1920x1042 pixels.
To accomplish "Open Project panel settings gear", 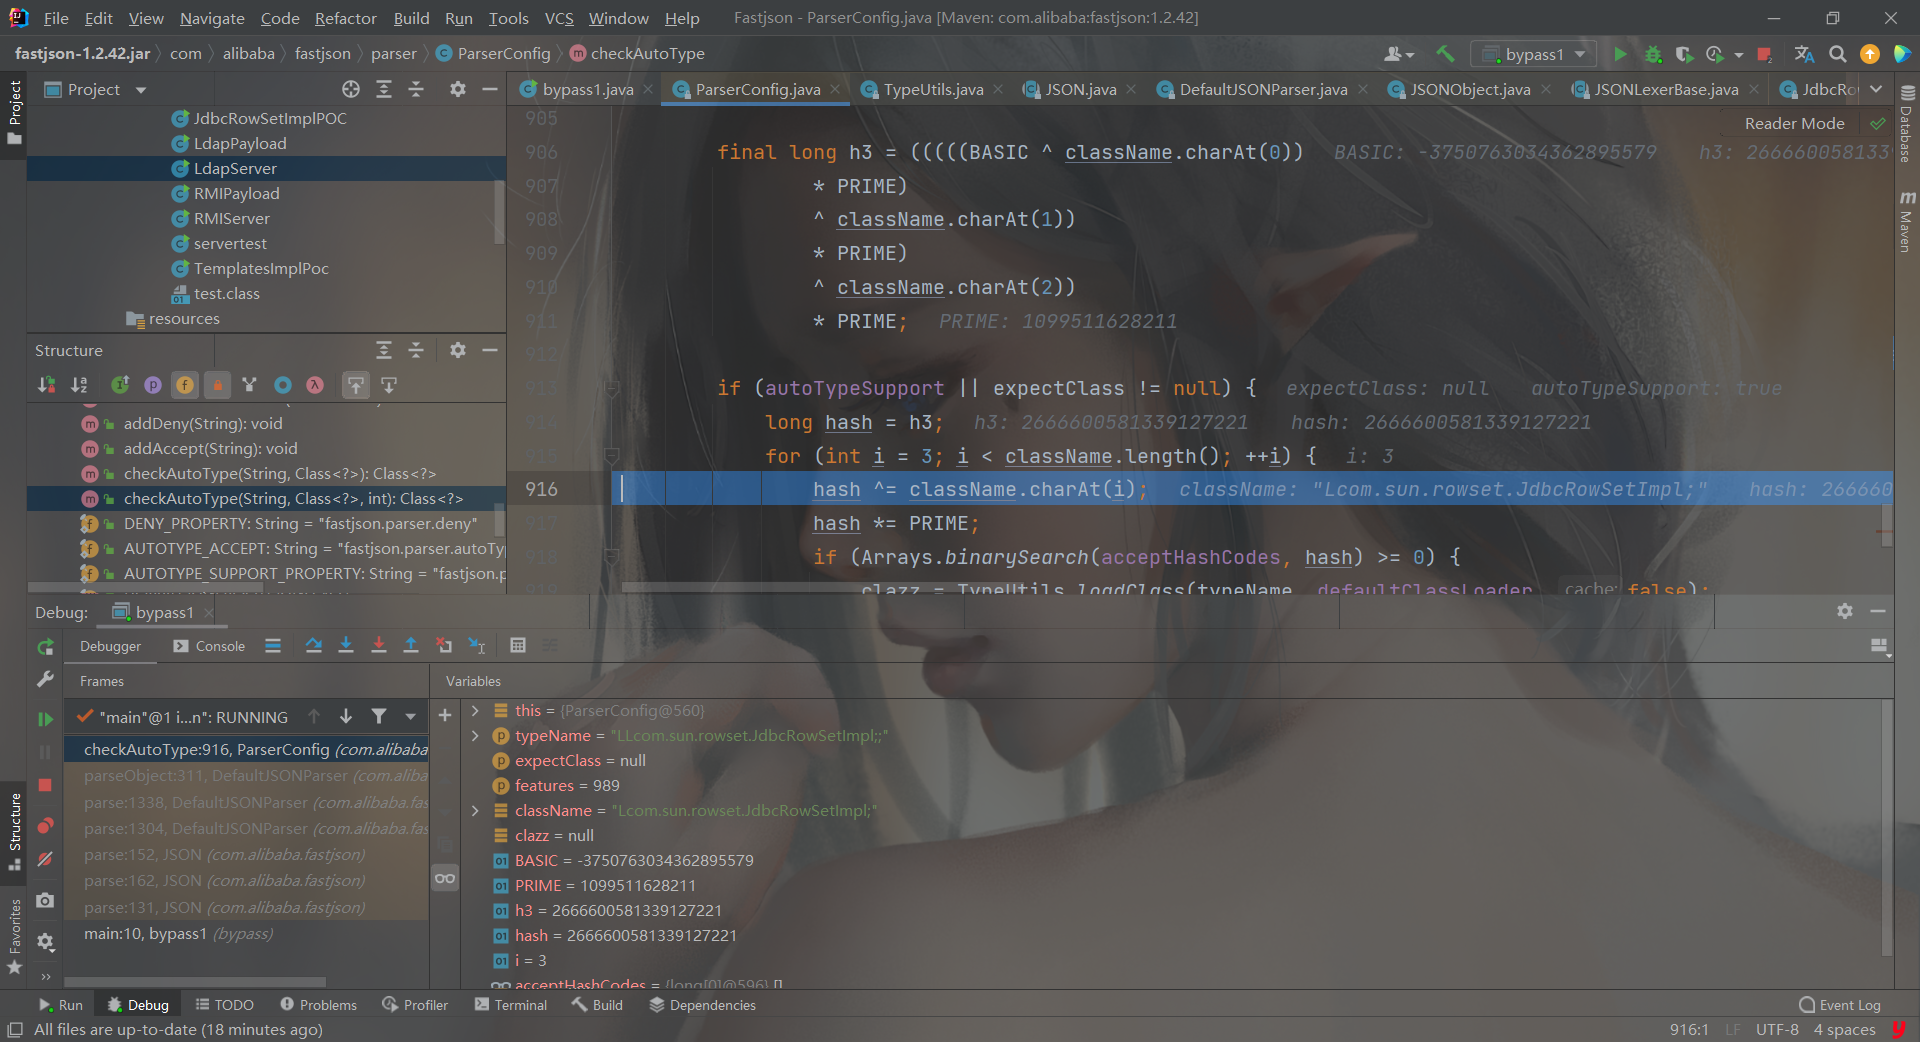I will (457, 89).
